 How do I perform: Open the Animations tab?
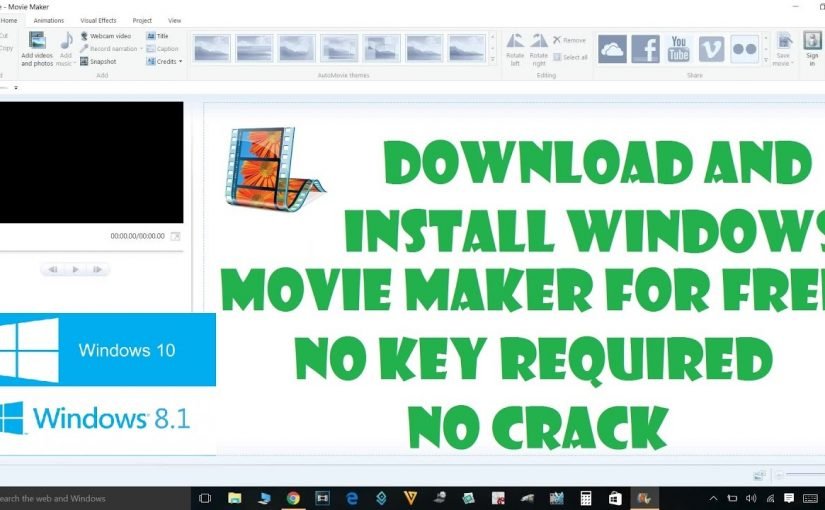(x=48, y=21)
